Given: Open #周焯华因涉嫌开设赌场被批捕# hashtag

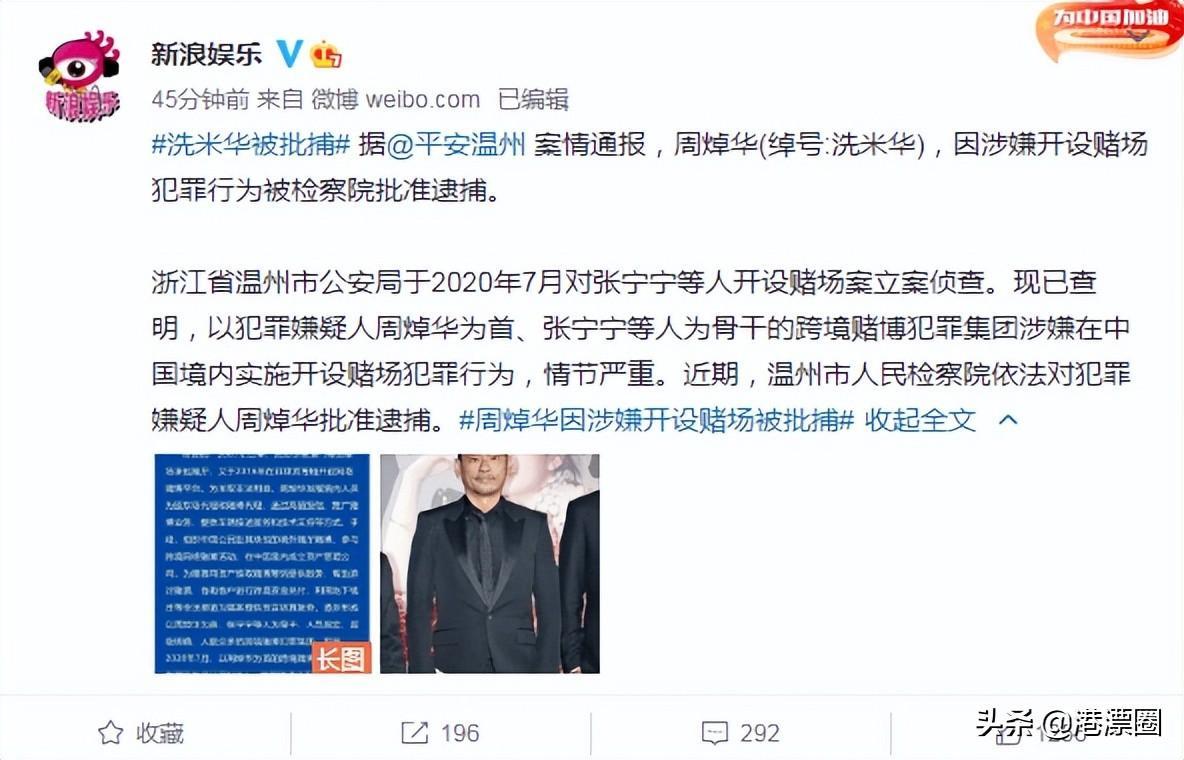Looking at the screenshot, I should (656, 420).
